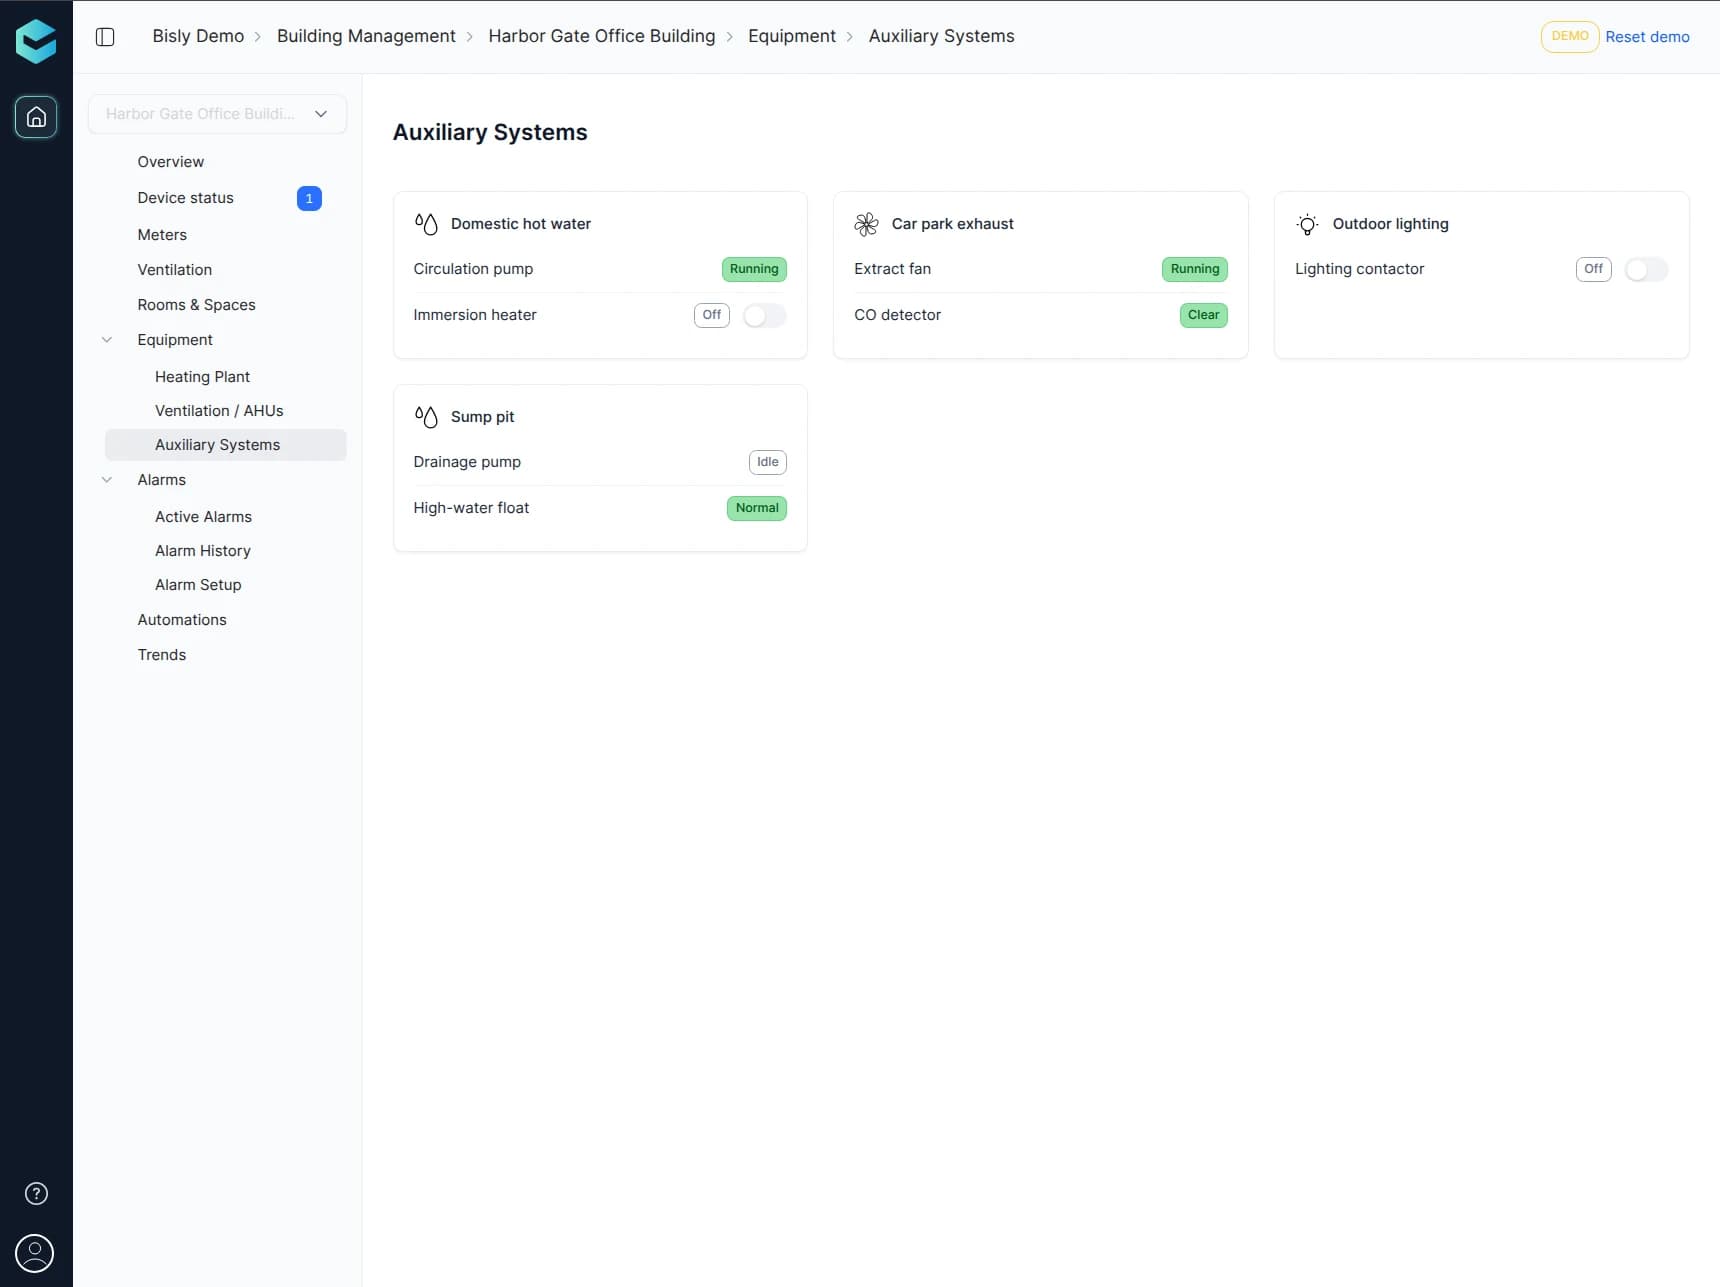1720x1287 pixels.
Task: Select Auxiliary Systems in sidebar
Action: 225,445
